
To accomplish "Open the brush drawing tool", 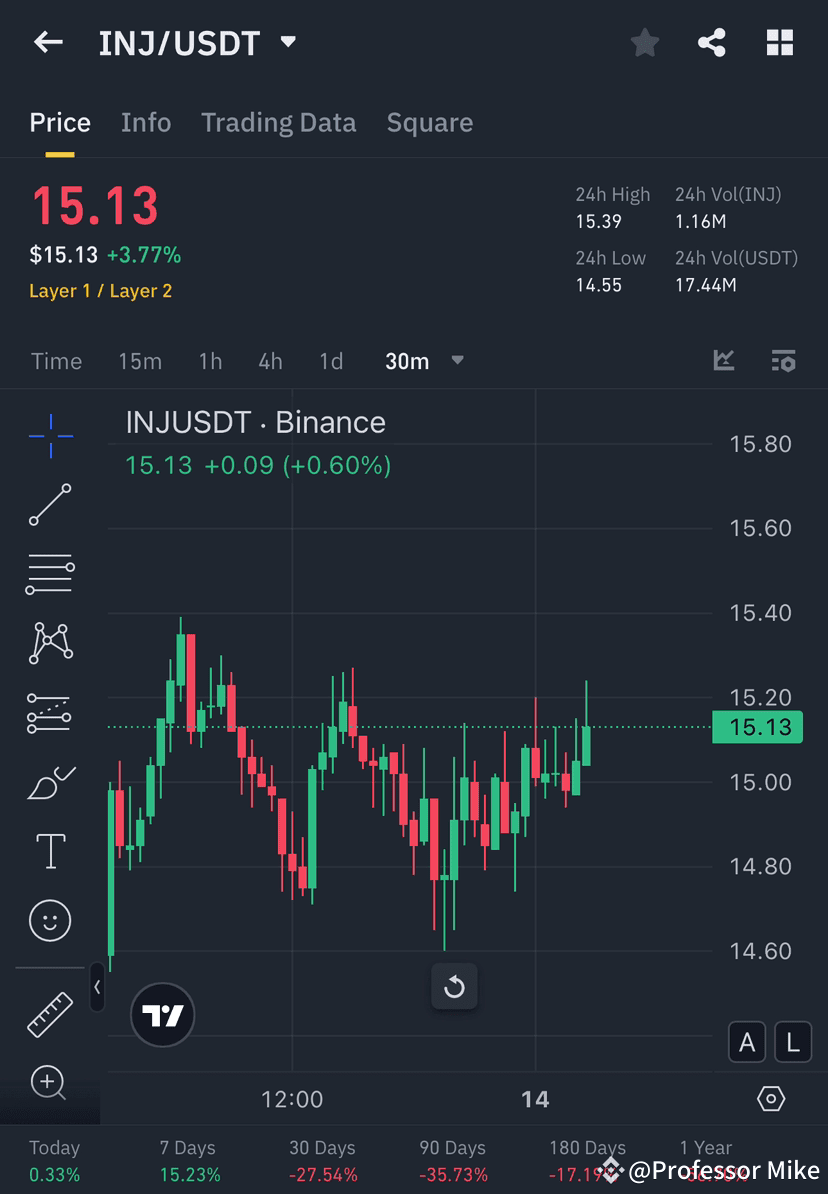I will (50, 781).
